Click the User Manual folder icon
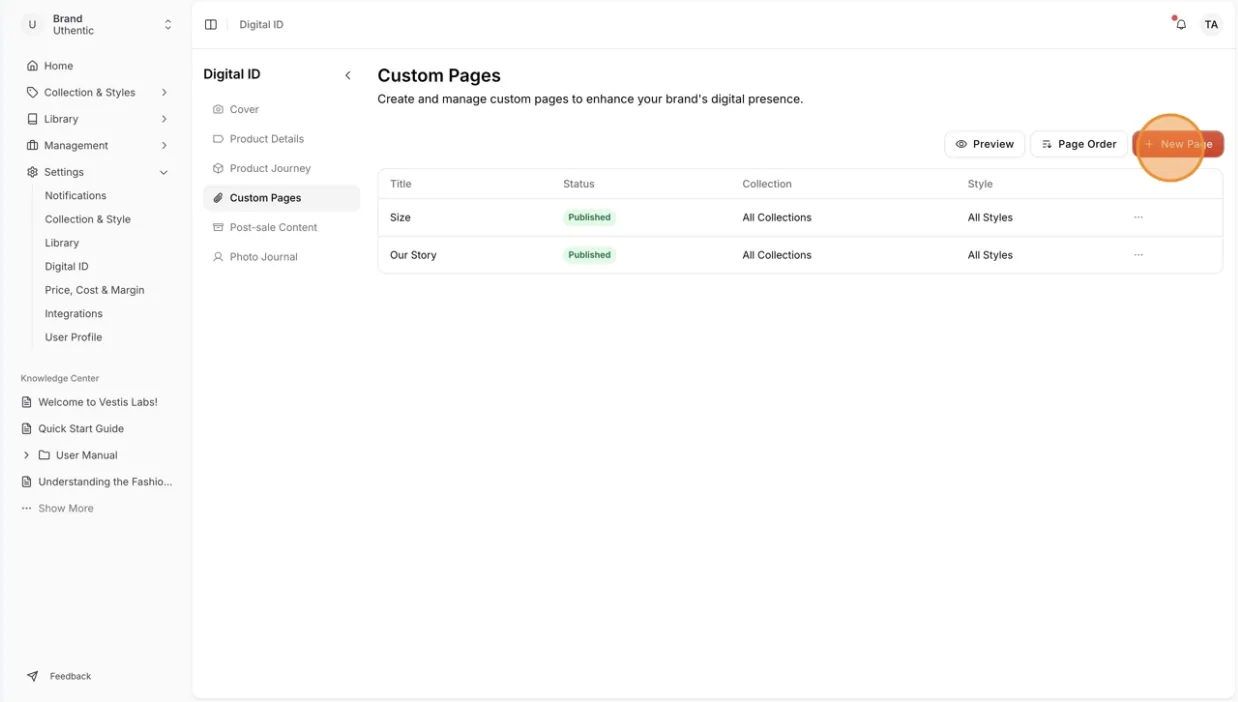Image resolution: width=1238 pixels, height=702 pixels. pos(44,455)
